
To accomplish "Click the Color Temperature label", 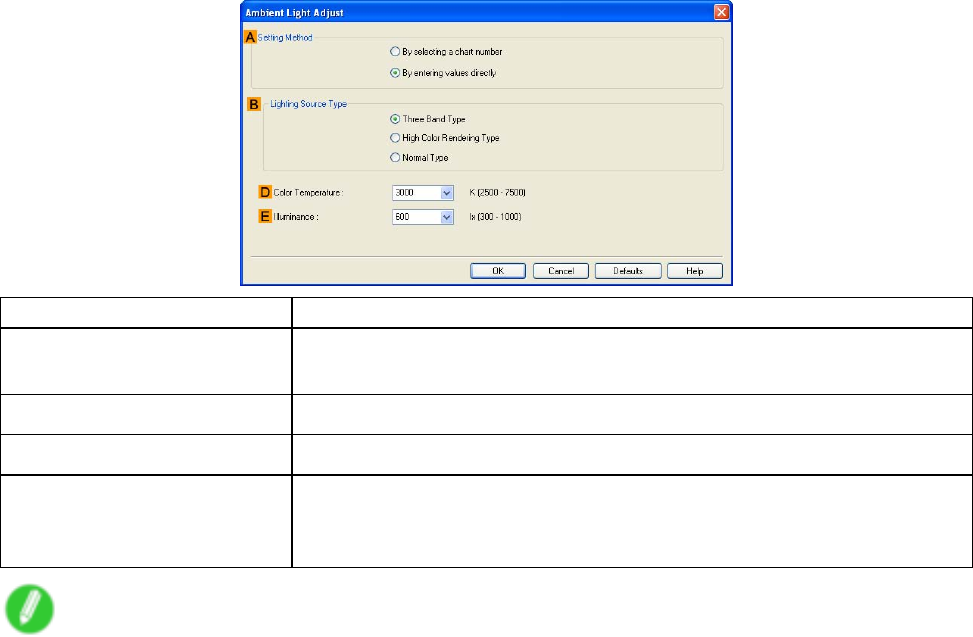I will tap(308, 193).
